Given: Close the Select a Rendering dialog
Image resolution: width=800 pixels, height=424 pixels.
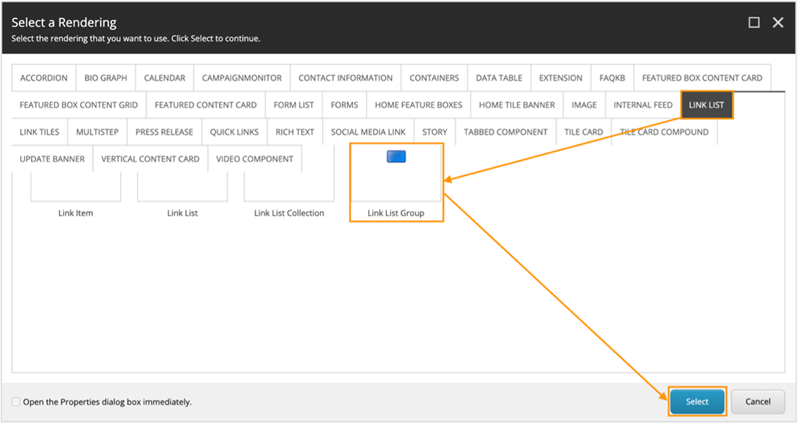Looking at the screenshot, I should pyautogui.click(x=778, y=21).
